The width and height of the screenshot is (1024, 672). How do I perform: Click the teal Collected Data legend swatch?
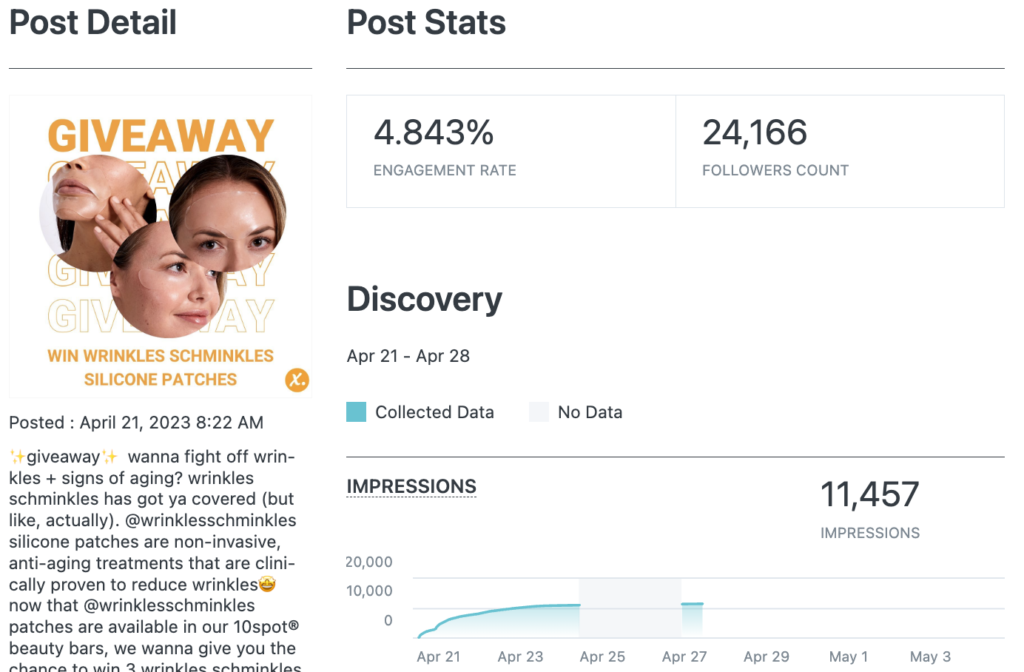tap(356, 412)
